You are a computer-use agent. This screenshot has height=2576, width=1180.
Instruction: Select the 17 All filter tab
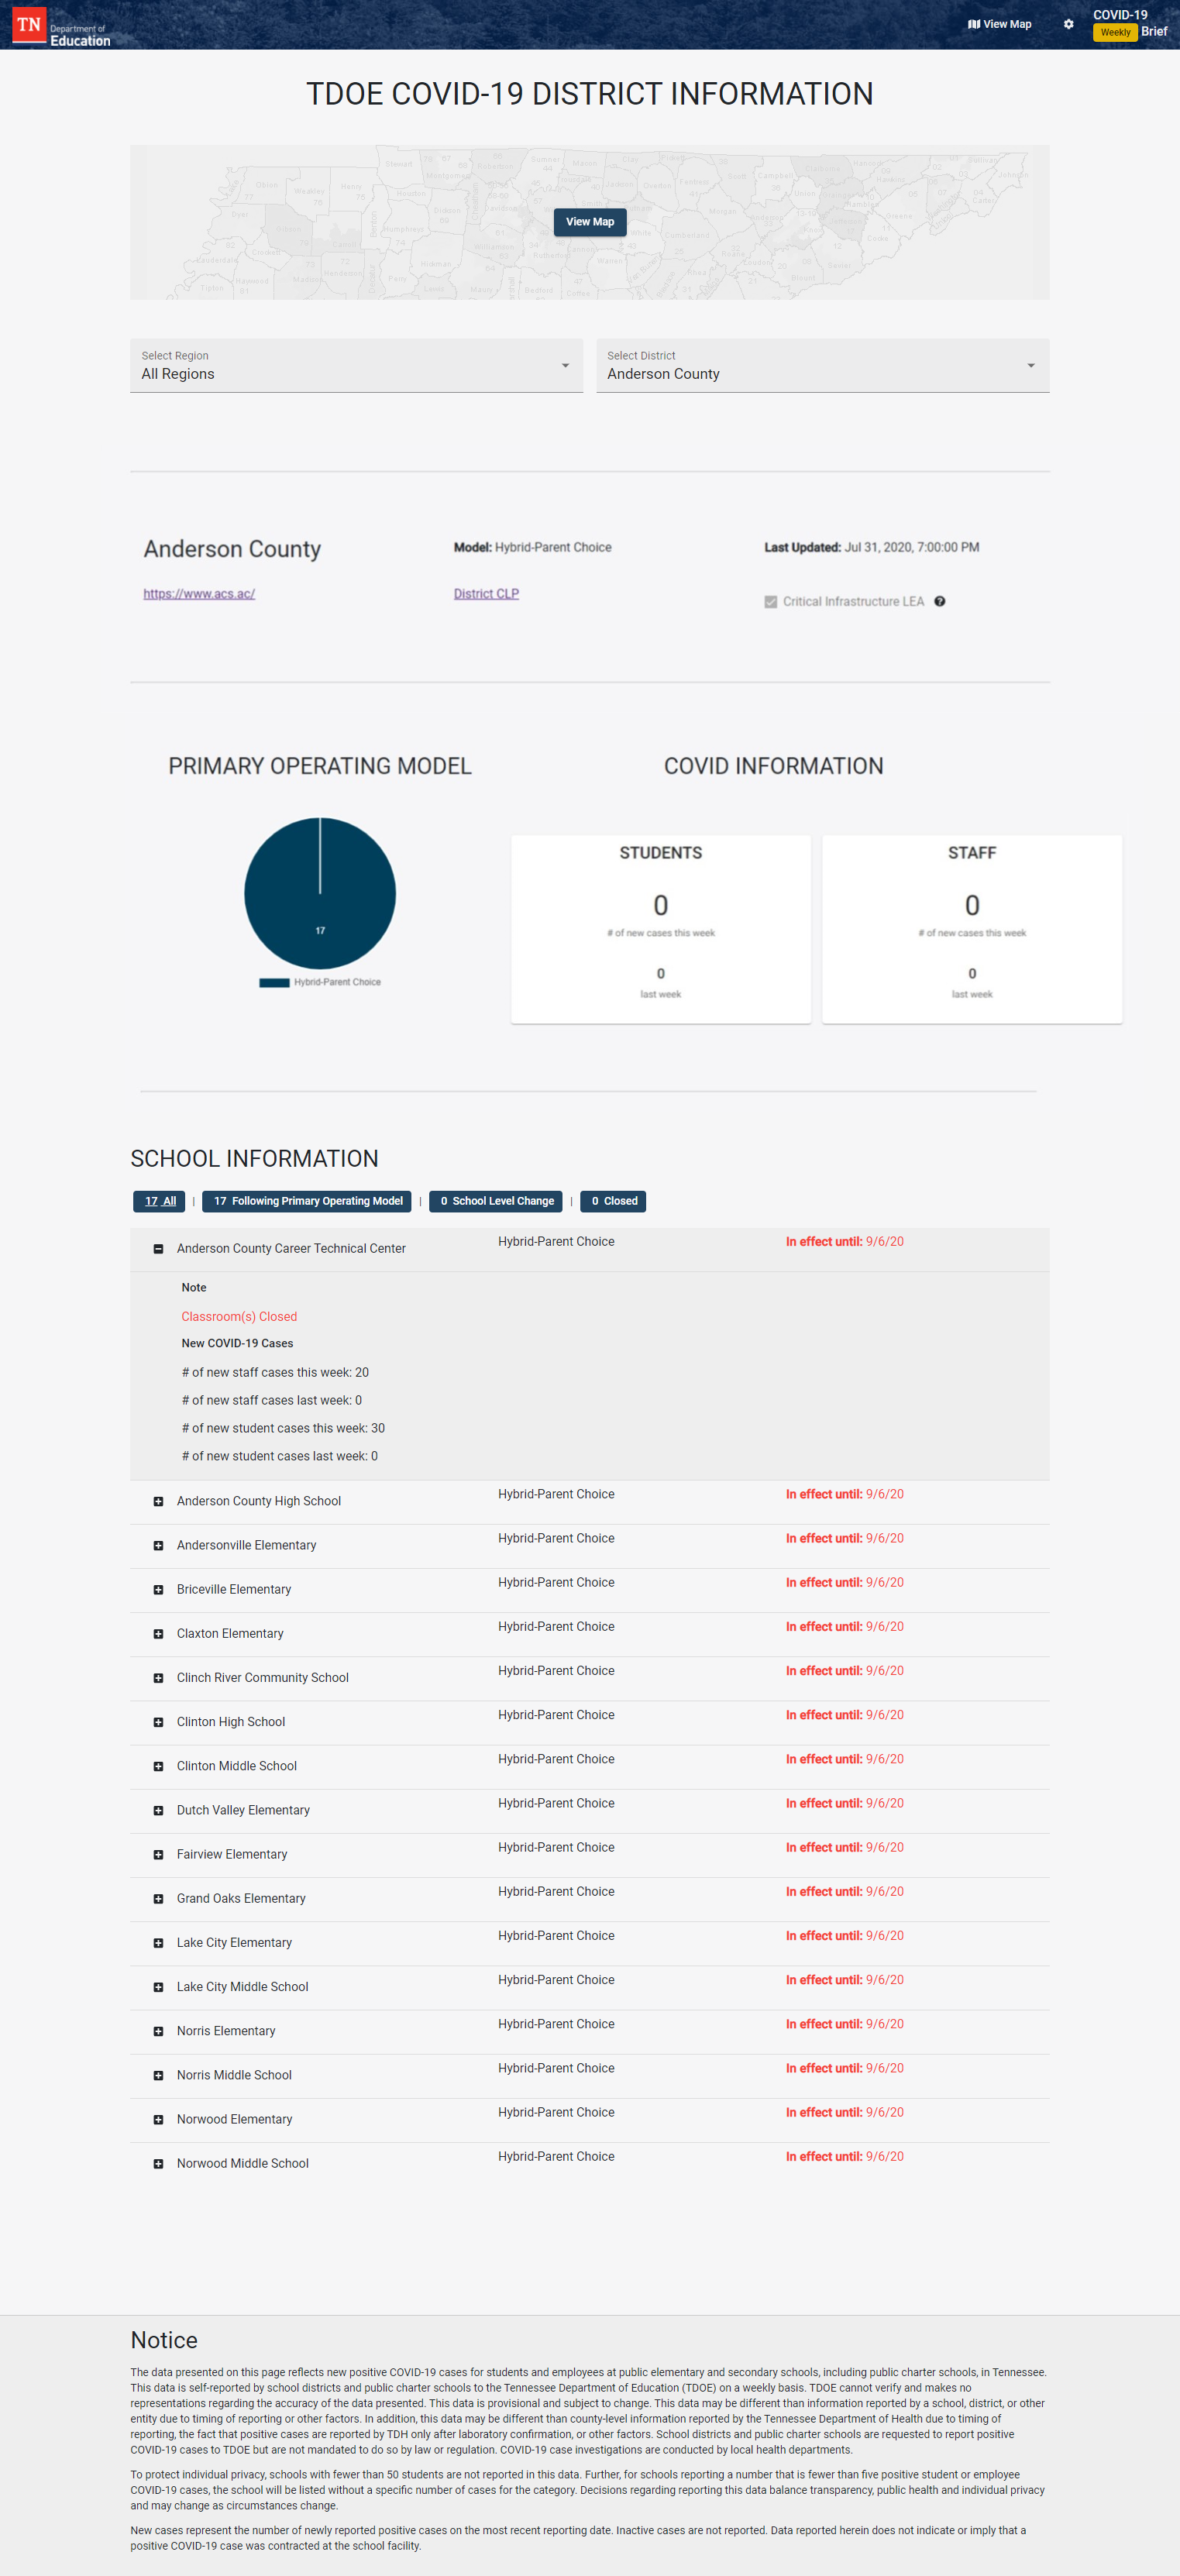coord(159,1201)
